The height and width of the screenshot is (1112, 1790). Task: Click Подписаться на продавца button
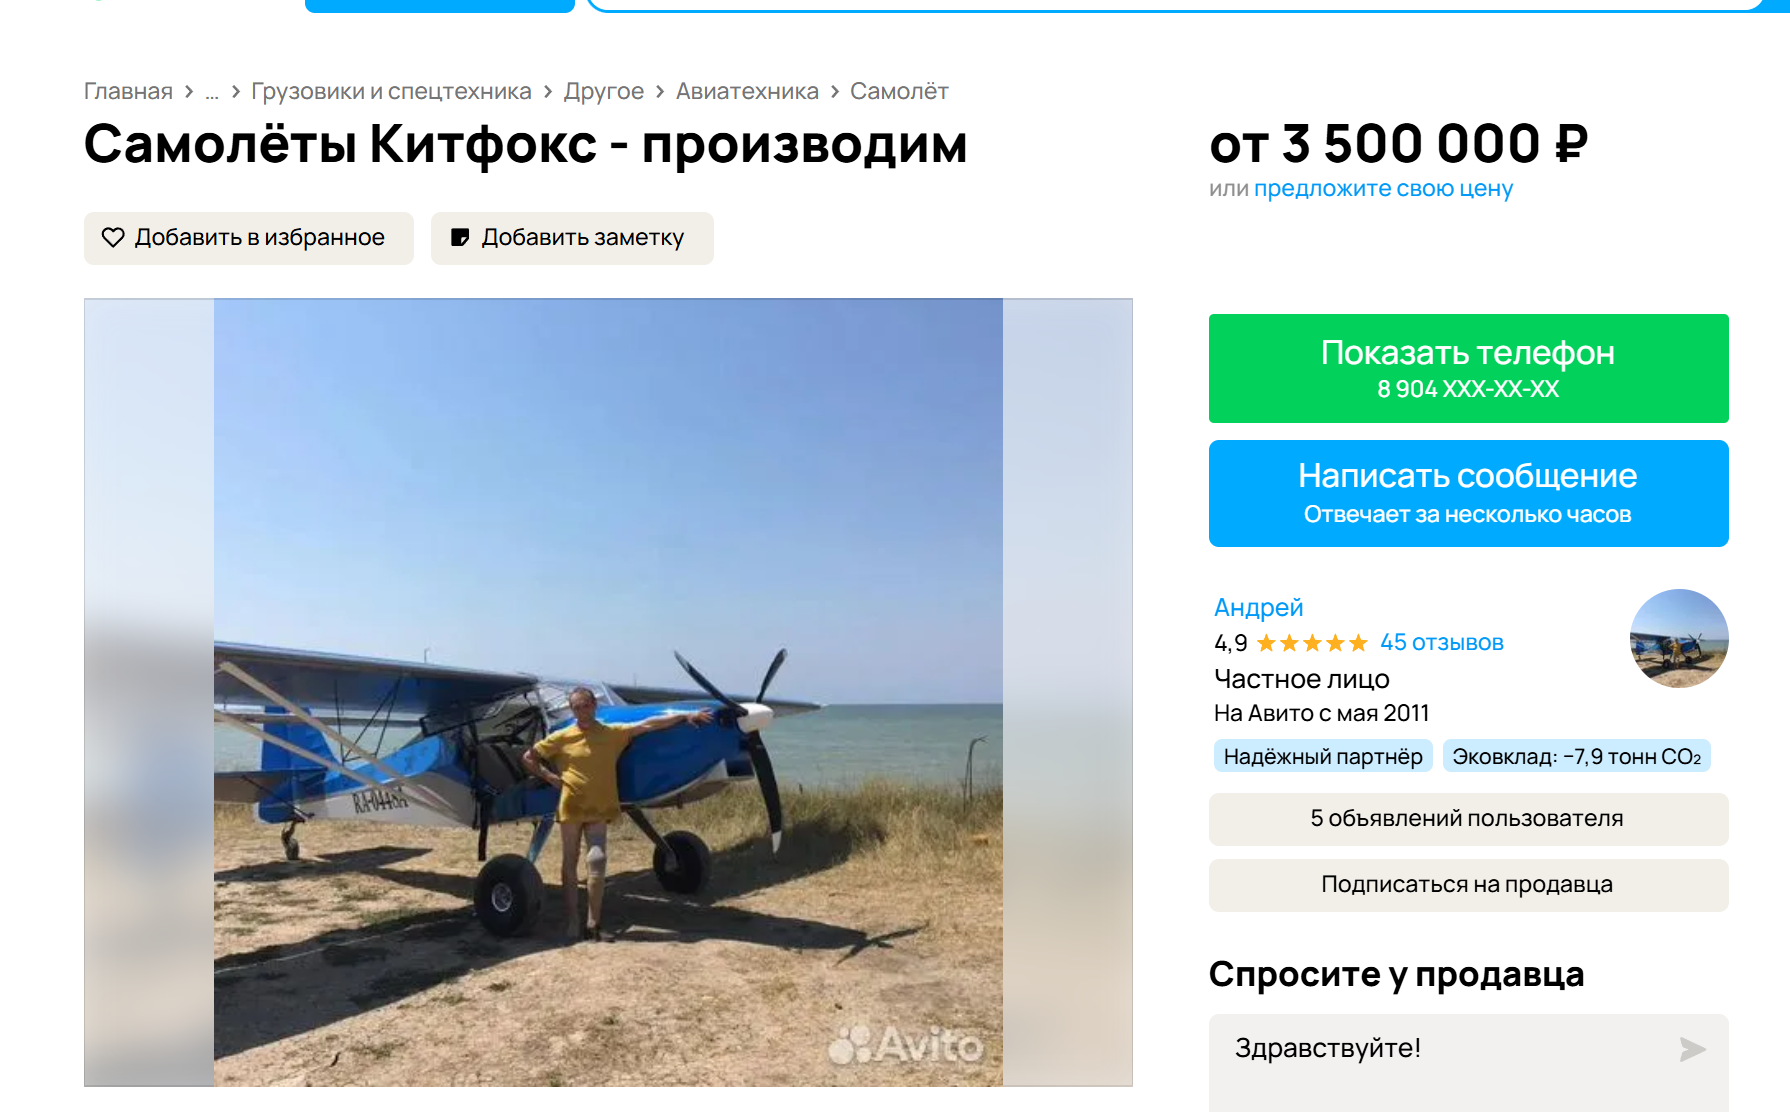(x=1468, y=885)
